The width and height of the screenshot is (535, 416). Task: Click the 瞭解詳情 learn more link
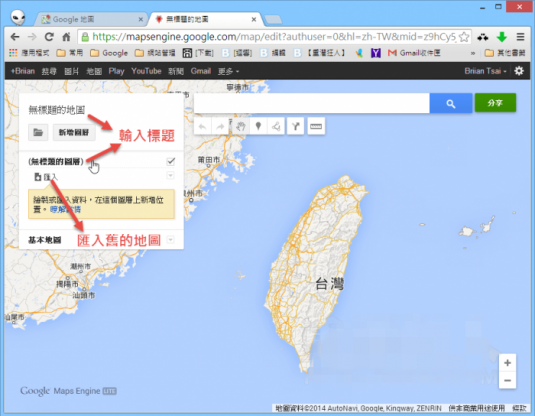click(65, 209)
